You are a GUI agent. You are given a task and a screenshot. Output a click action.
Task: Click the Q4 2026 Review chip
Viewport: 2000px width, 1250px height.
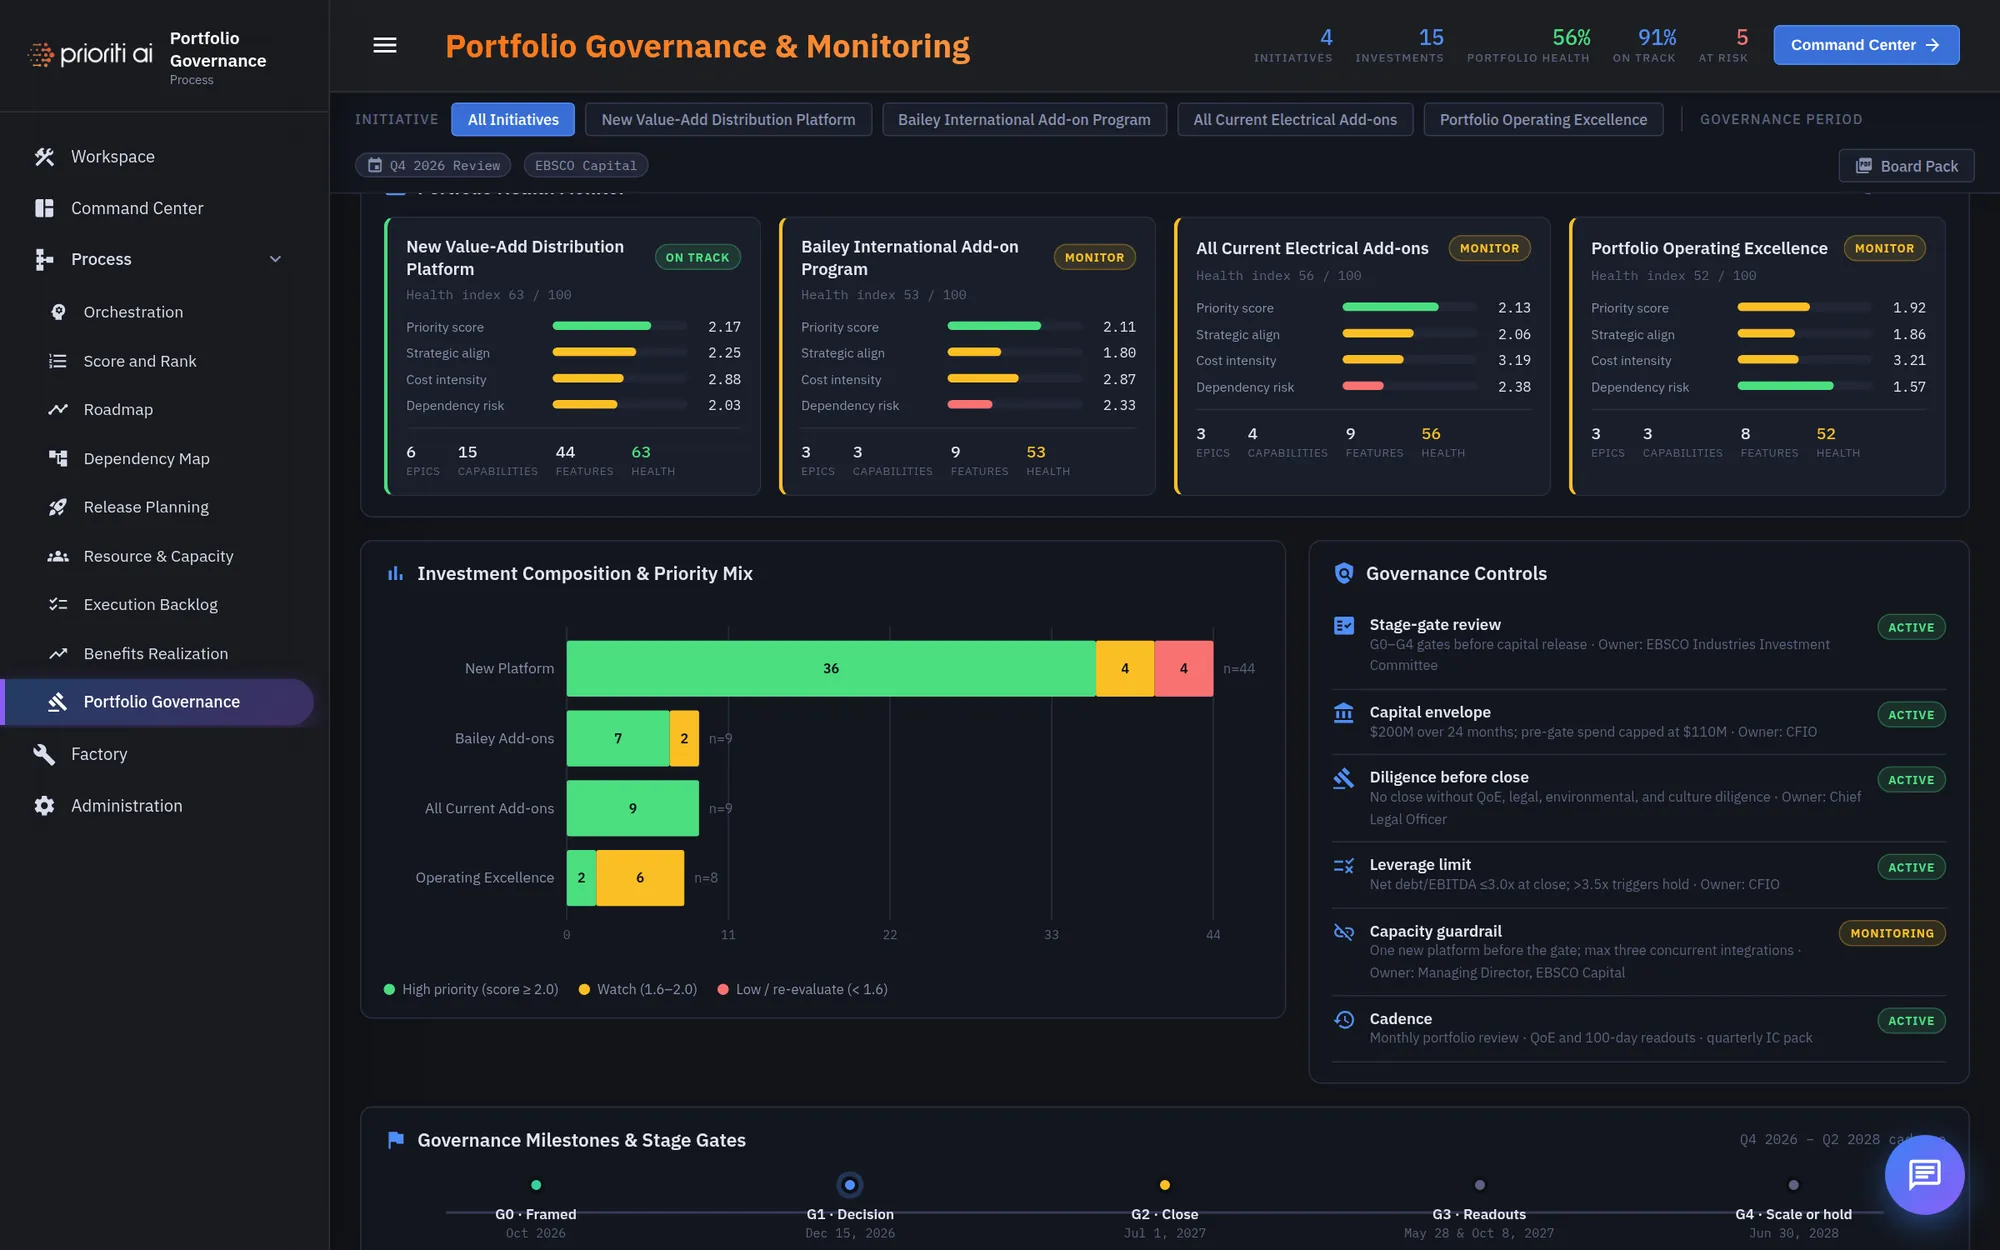[433, 165]
